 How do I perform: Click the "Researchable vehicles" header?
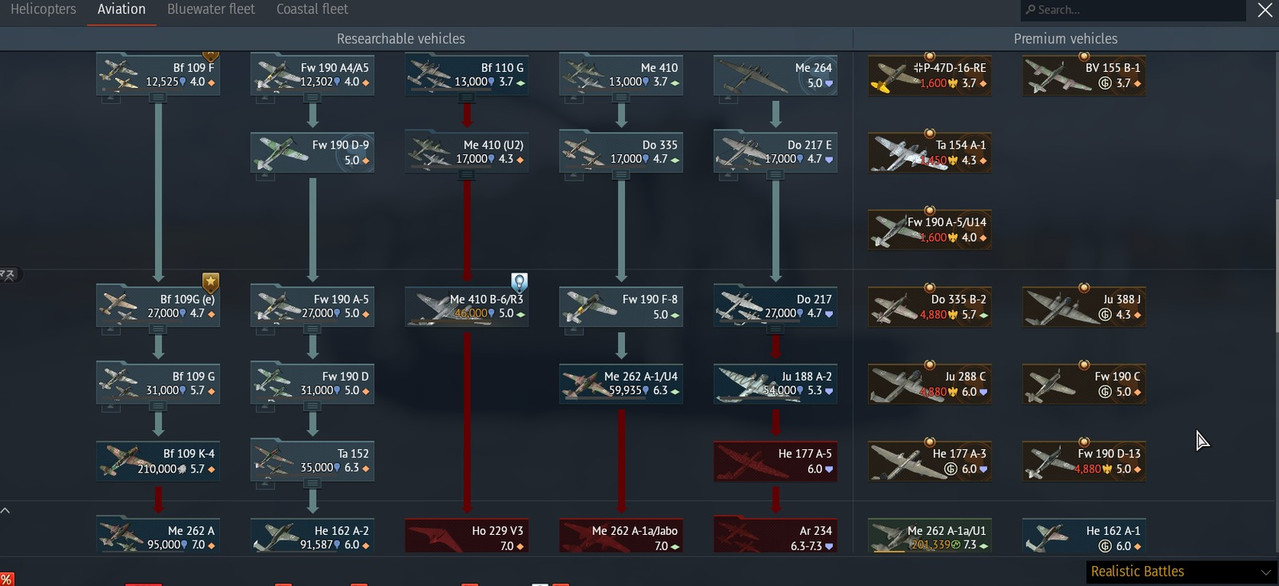pos(400,39)
